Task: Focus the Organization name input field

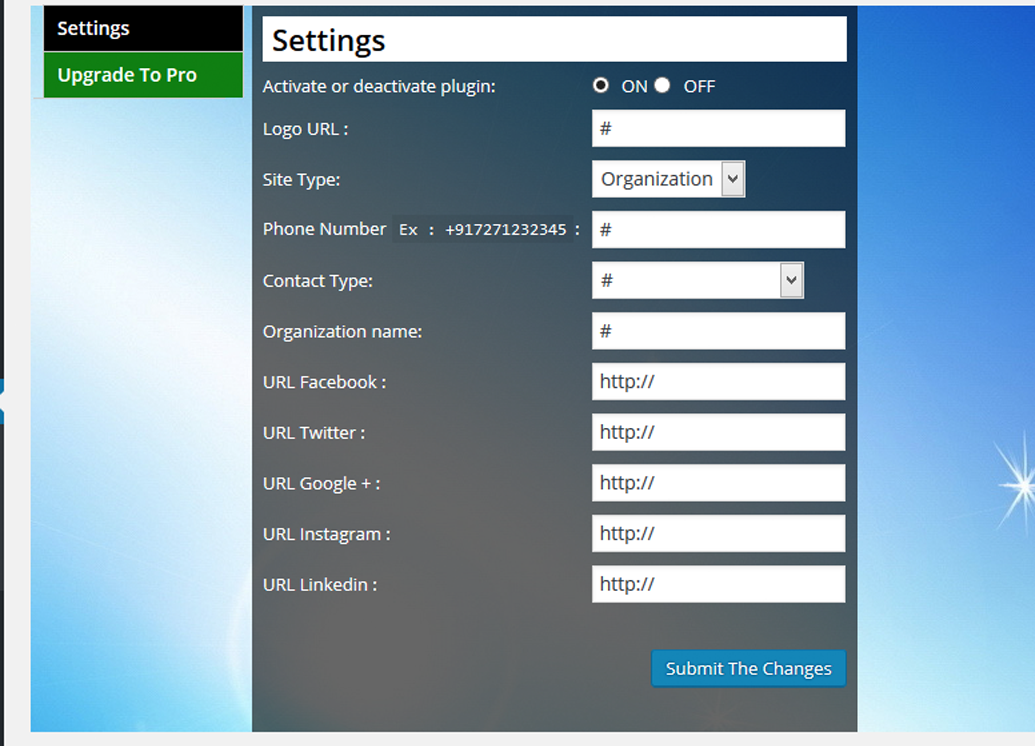Action: [718, 331]
